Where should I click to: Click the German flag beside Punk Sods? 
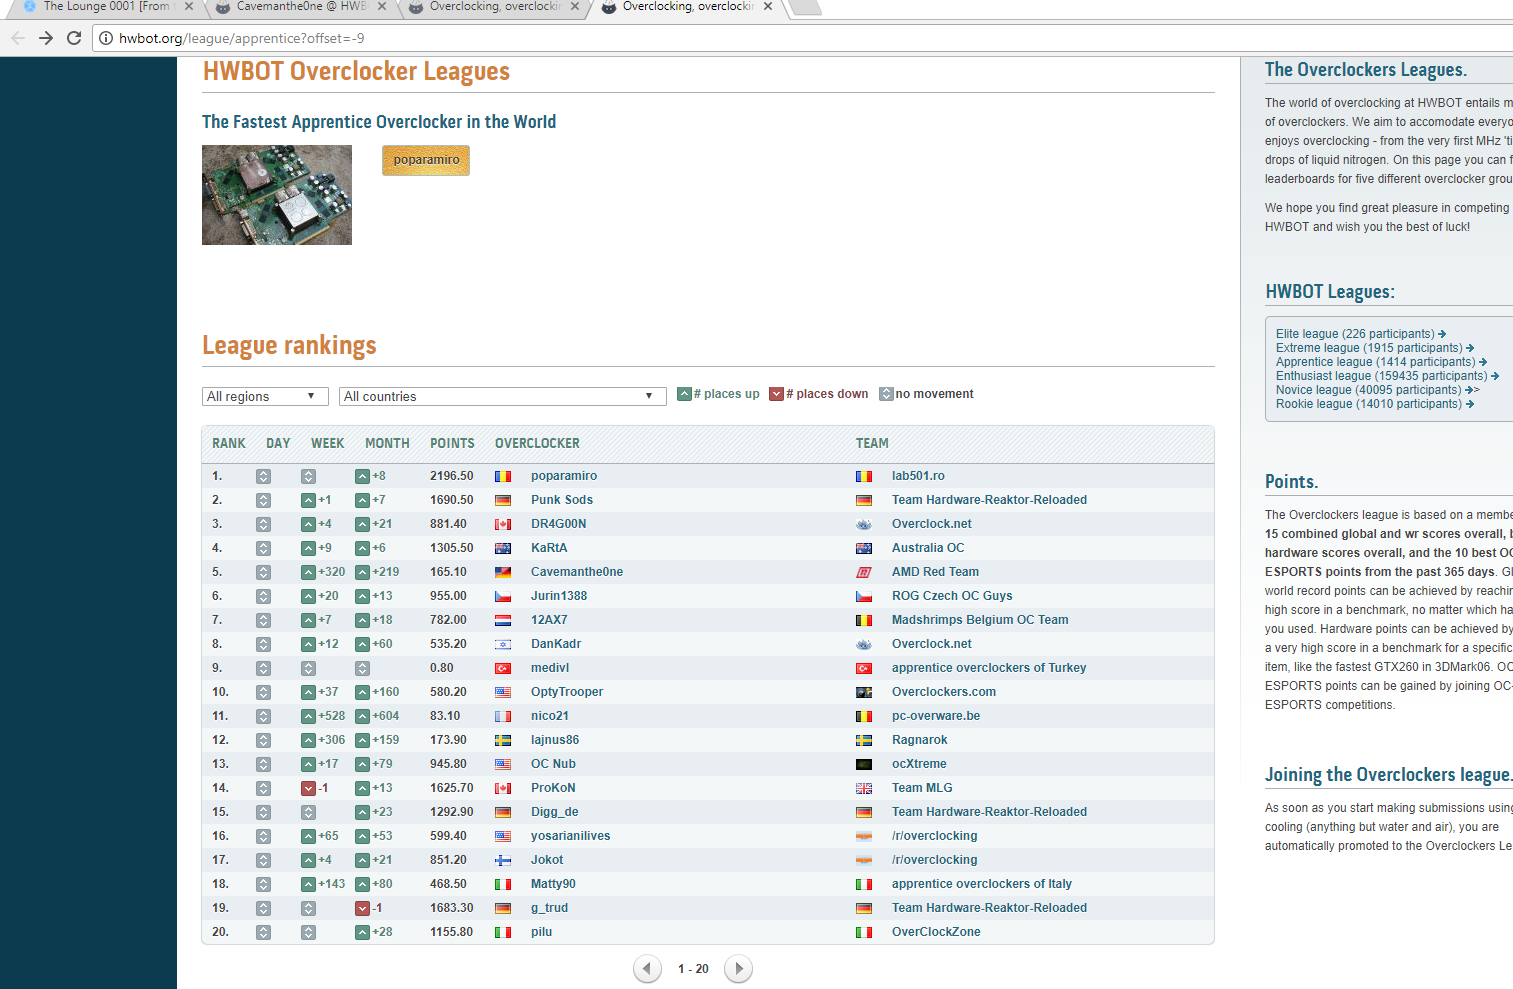[x=503, y=501]
